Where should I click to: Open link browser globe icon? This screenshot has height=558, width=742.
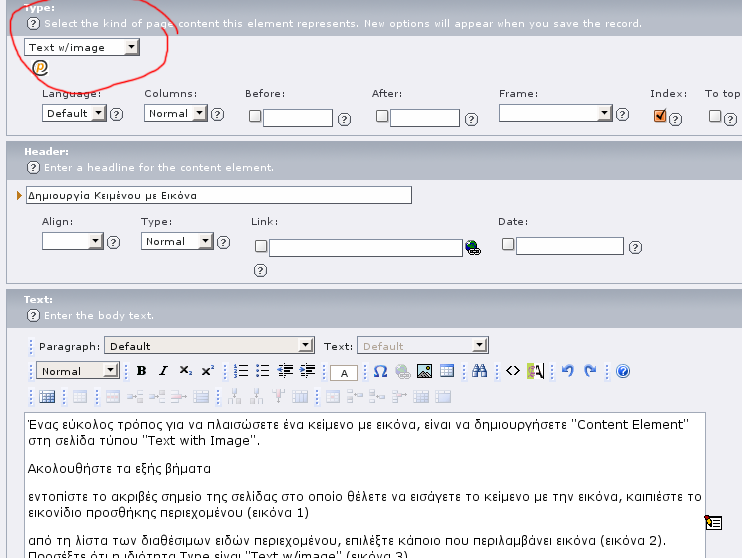(x=473, y=247)
